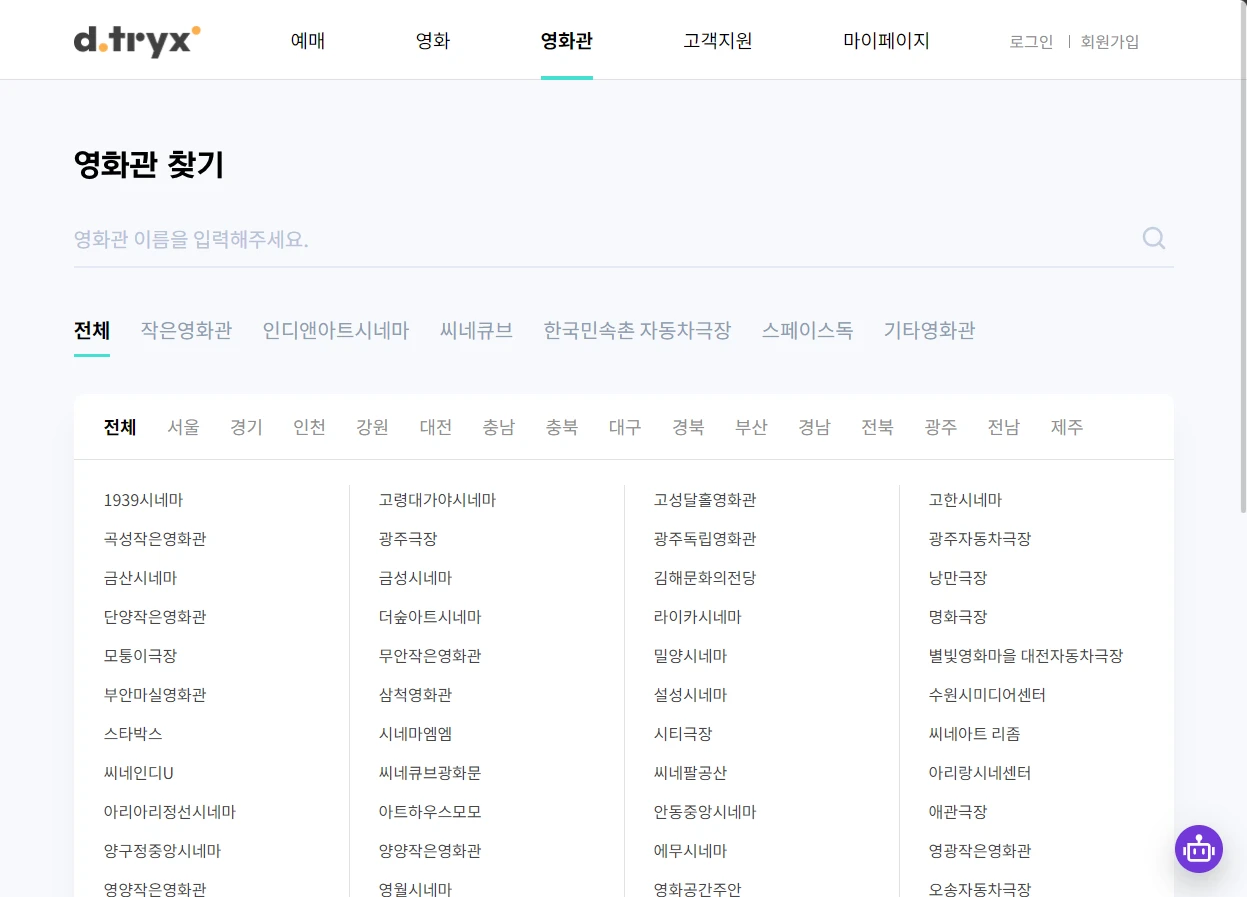Open the 고객지원 menu
The height and width of the screenshot is (897, 1247).
point(718,41)
